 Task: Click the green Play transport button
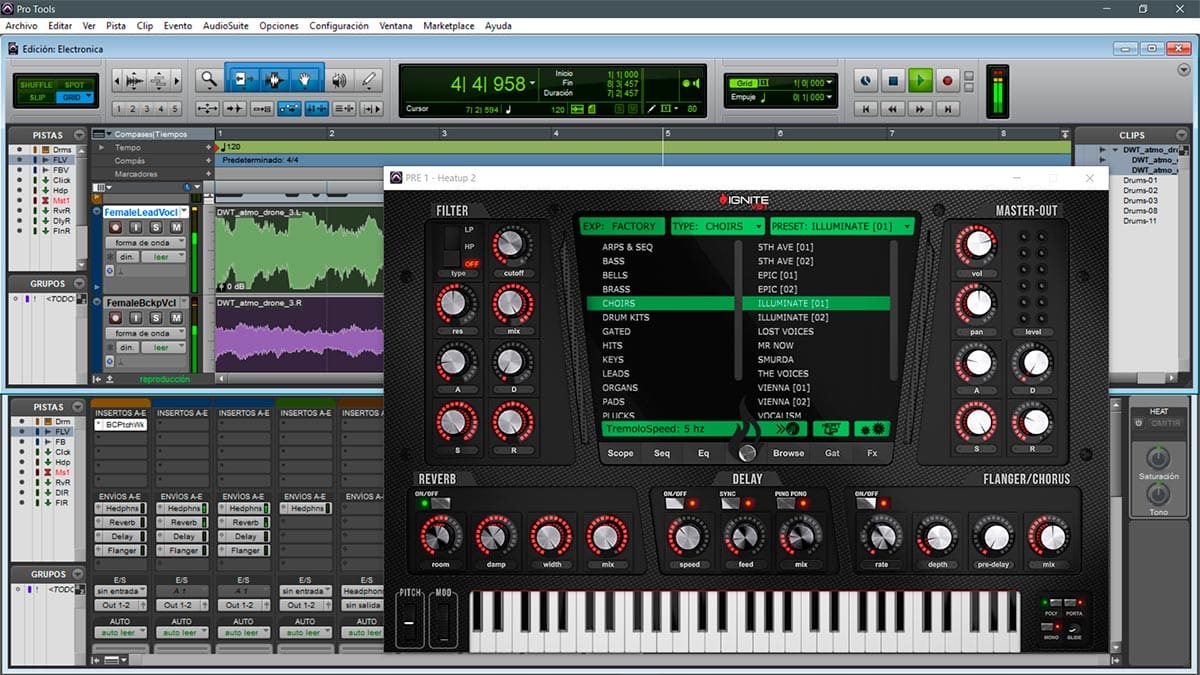click(921, 80)
